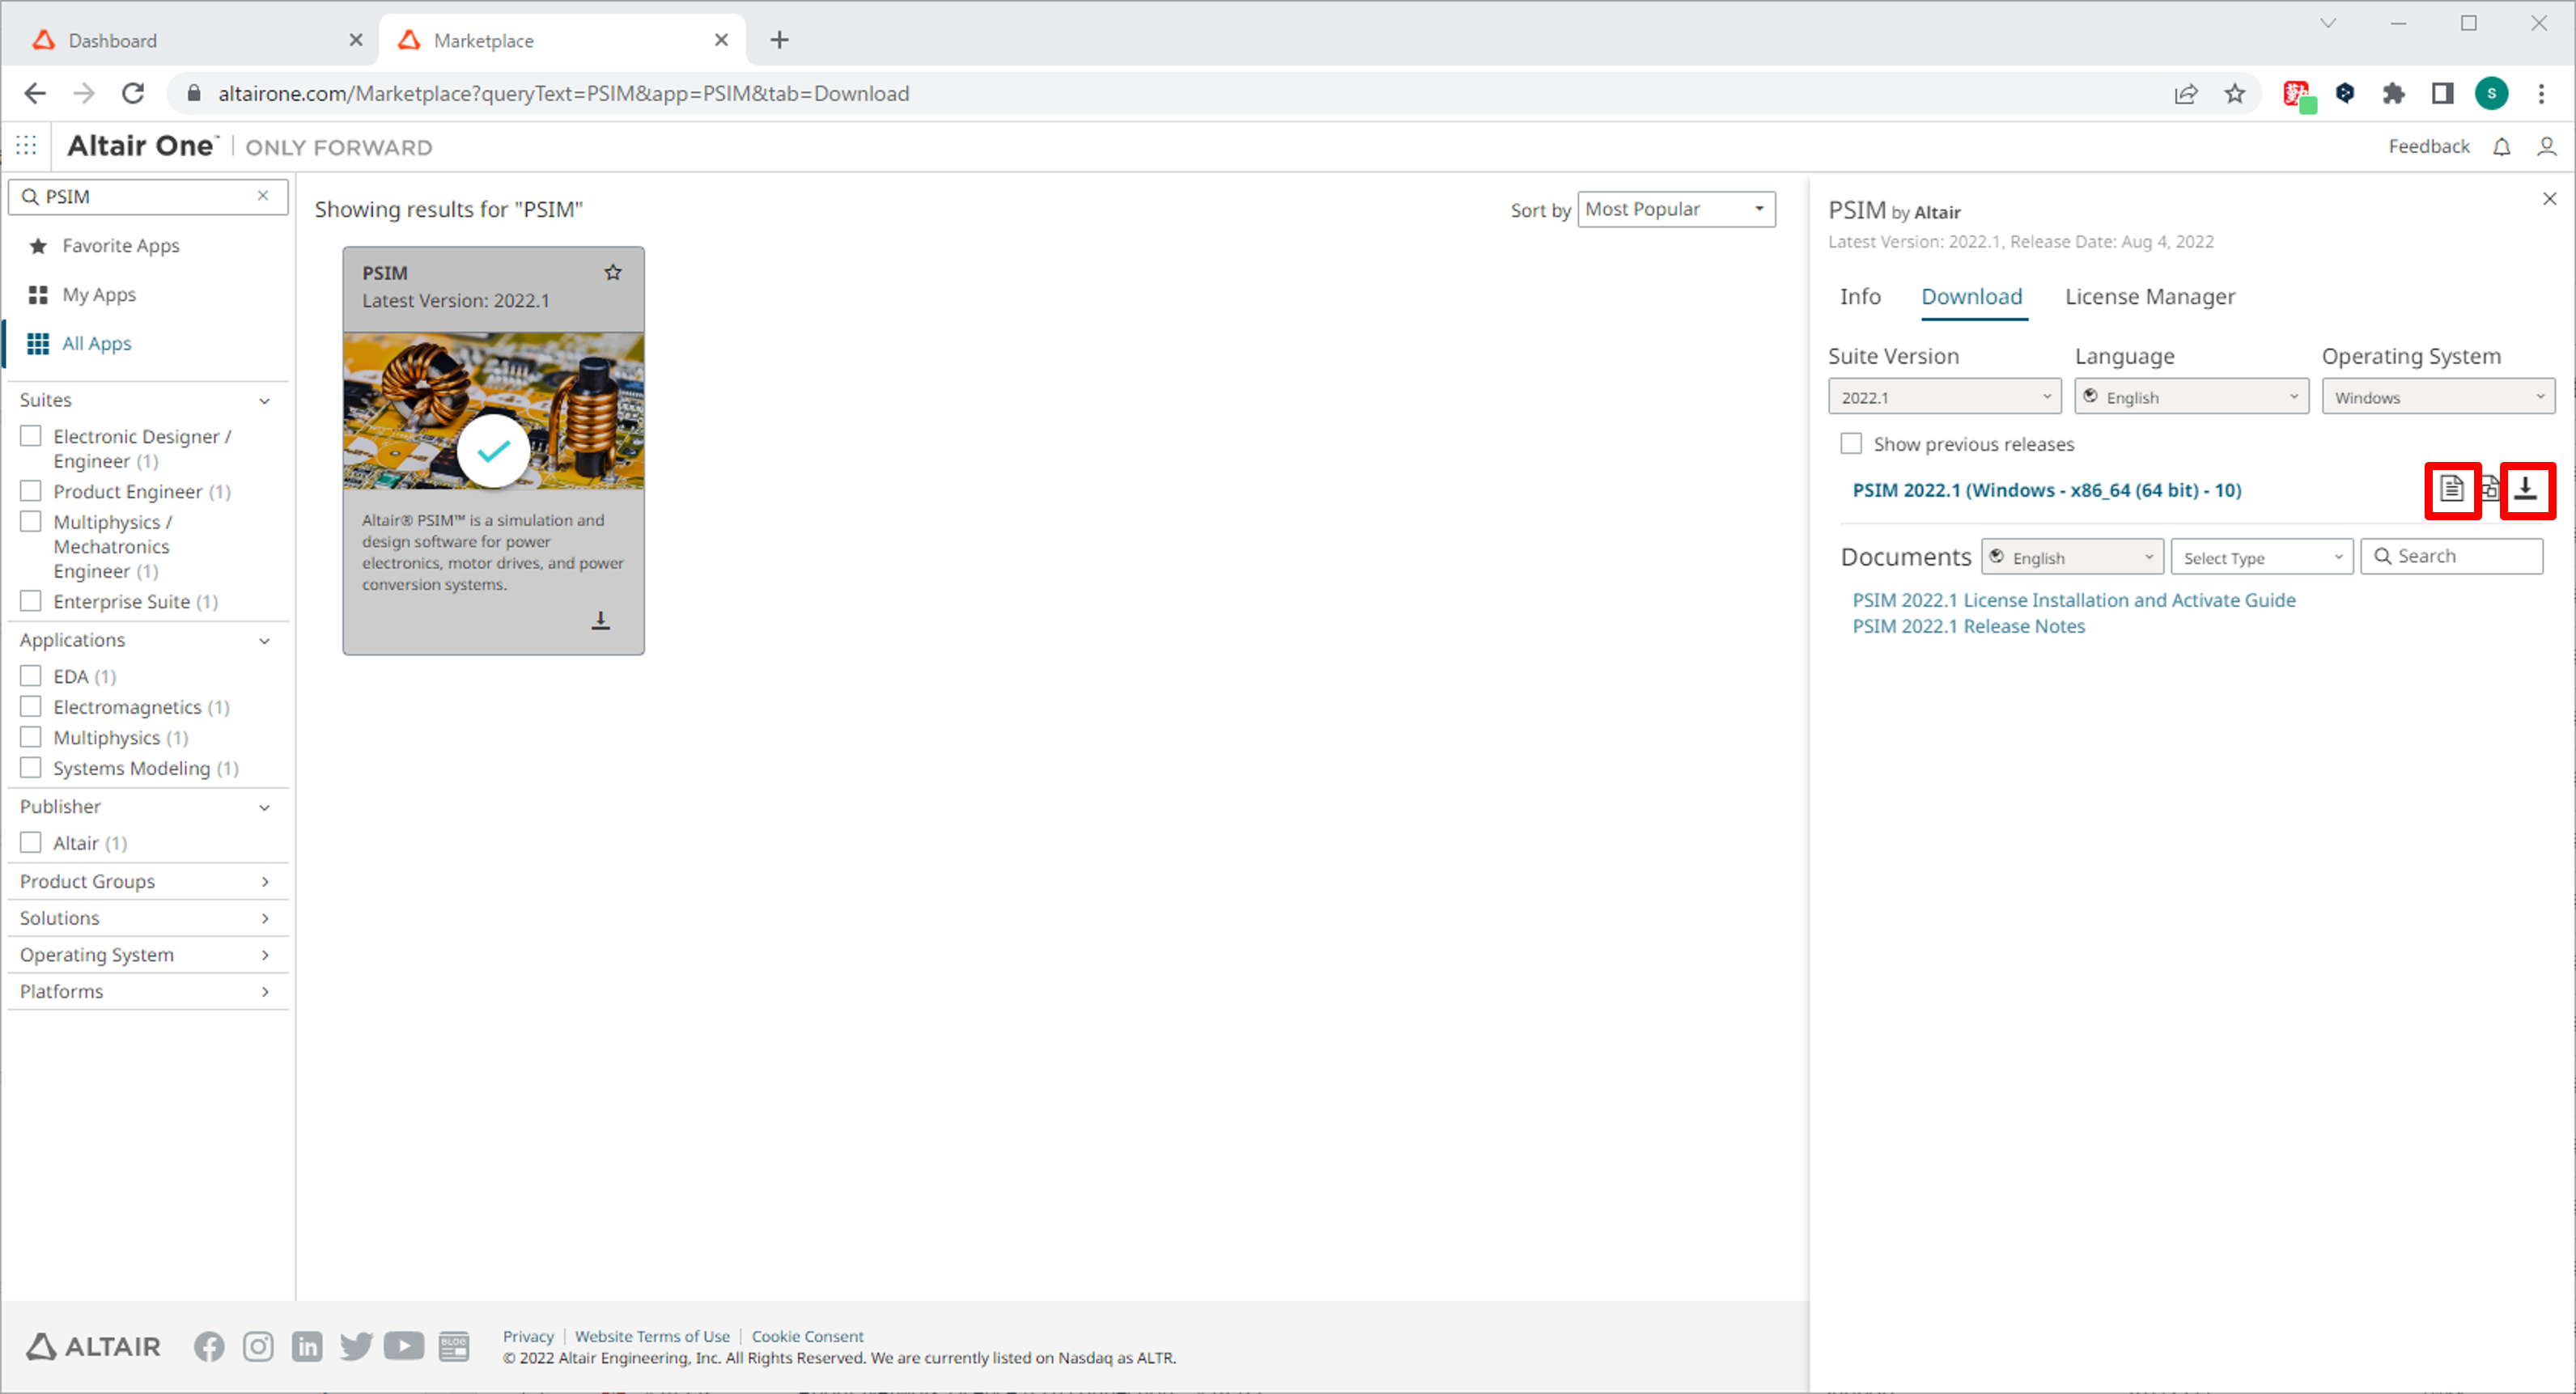Screen dimensions: 2576x1394
Task: Open the user profile icon in header
Action: click(x=2546, y=147)
